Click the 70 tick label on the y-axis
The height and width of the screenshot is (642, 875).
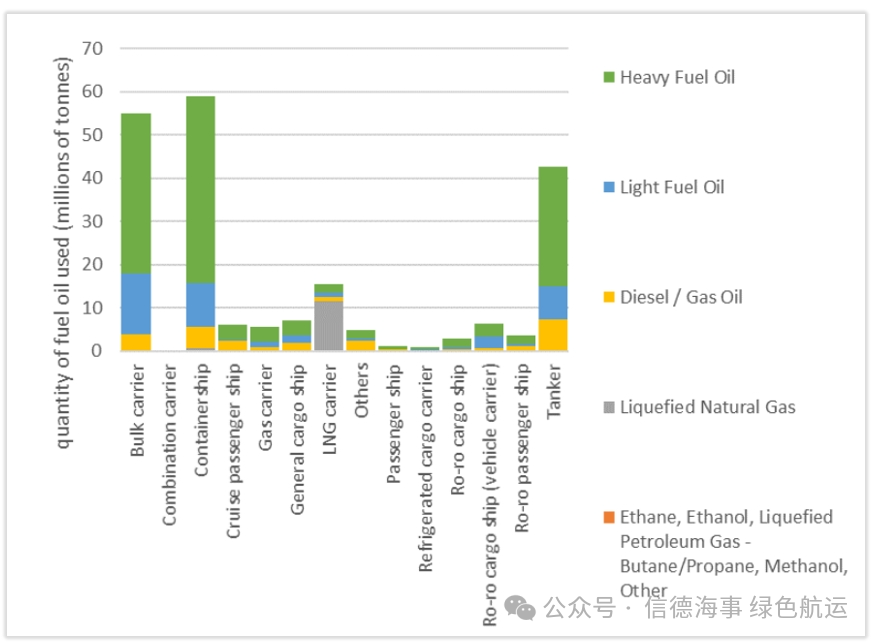[94, 48]
